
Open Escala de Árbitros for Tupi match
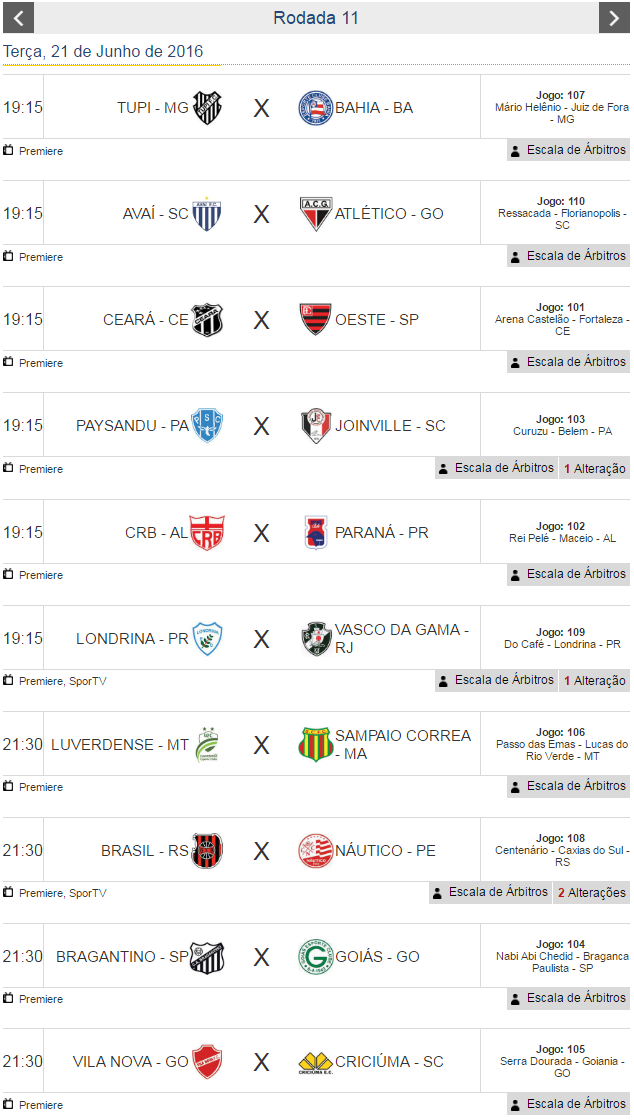tap(568, 150)
